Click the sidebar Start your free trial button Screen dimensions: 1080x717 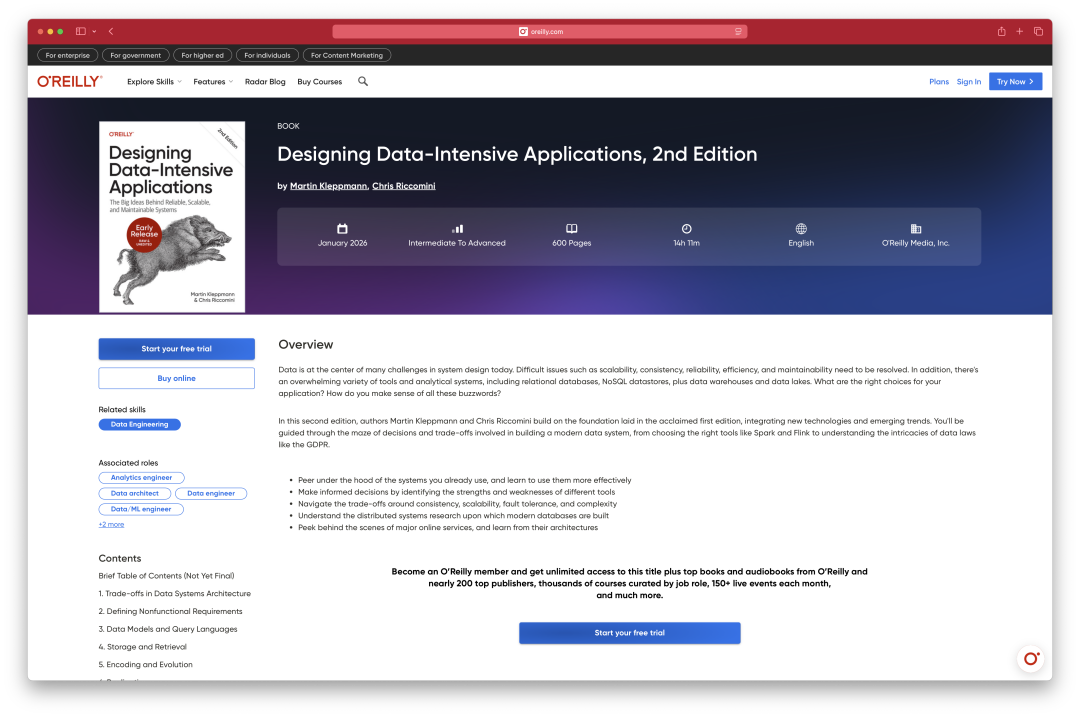click(x=176, y=349)
